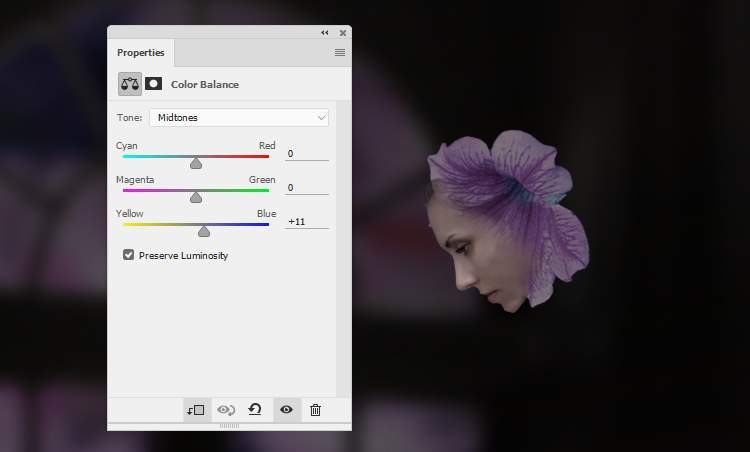Click the Magenta-Green value field showing 0
This screenshot has width=750, height=452.
(307, 187)
